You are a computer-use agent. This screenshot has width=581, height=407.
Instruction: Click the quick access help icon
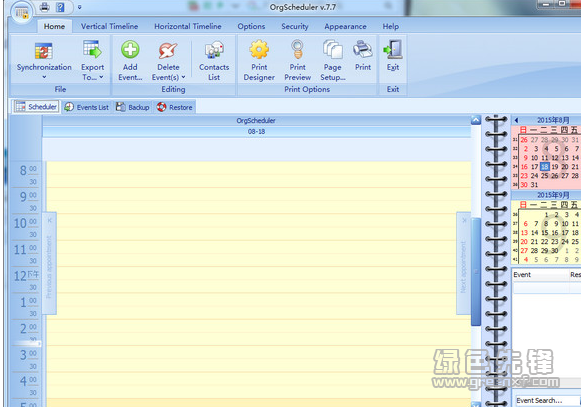click(60, 7)
